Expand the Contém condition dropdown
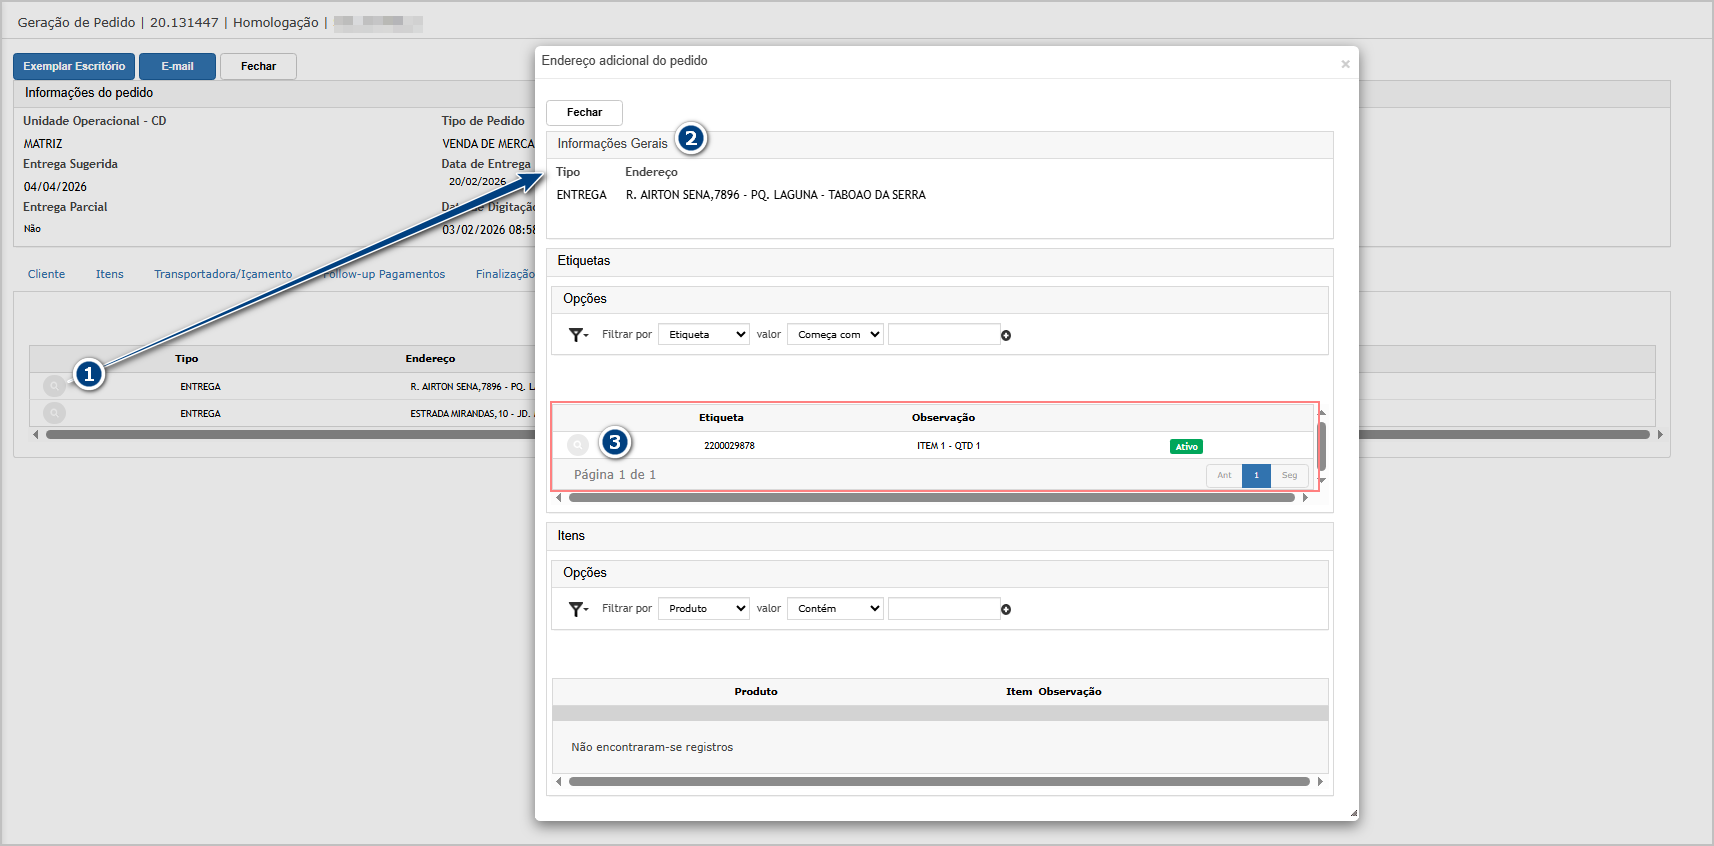Viewport: 1714px width, 846px height. (x=835, y=609)
